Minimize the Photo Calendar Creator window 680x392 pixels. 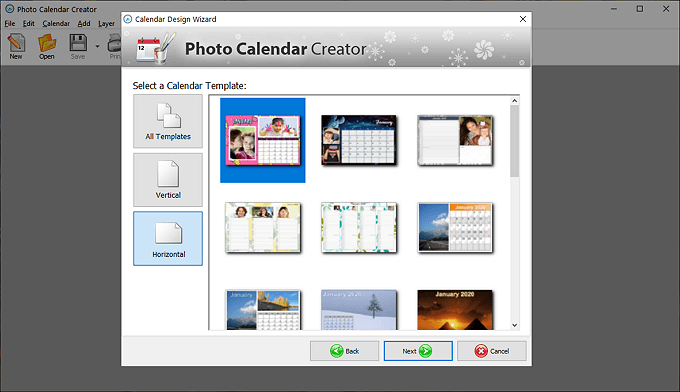pyautogui.click(x=614, y=9)
